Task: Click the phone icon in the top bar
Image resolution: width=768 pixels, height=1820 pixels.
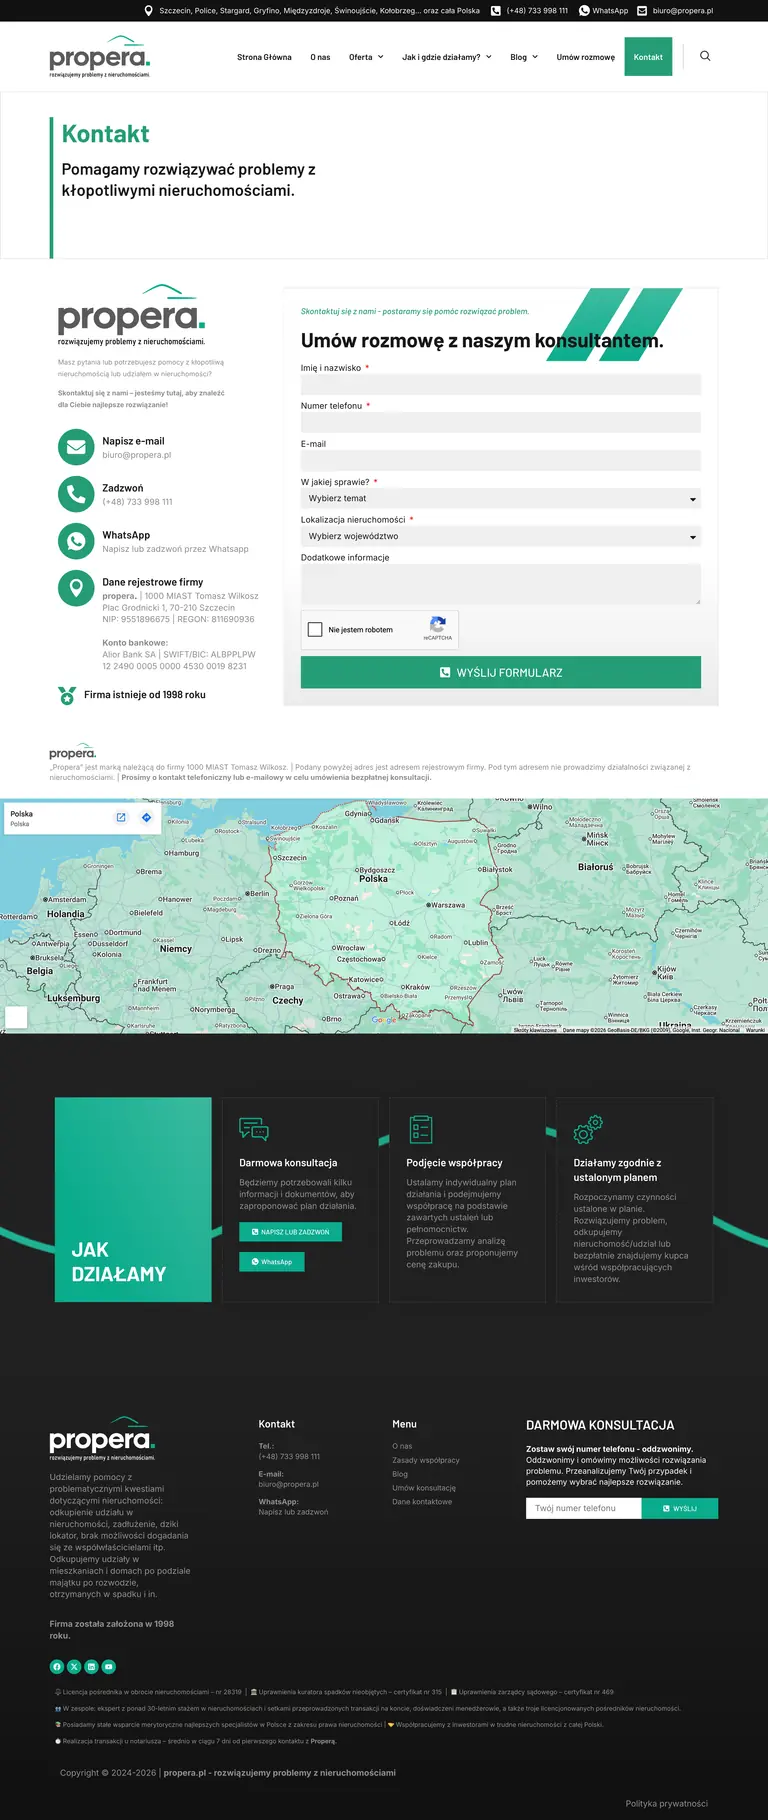Action: coord(495,11)
